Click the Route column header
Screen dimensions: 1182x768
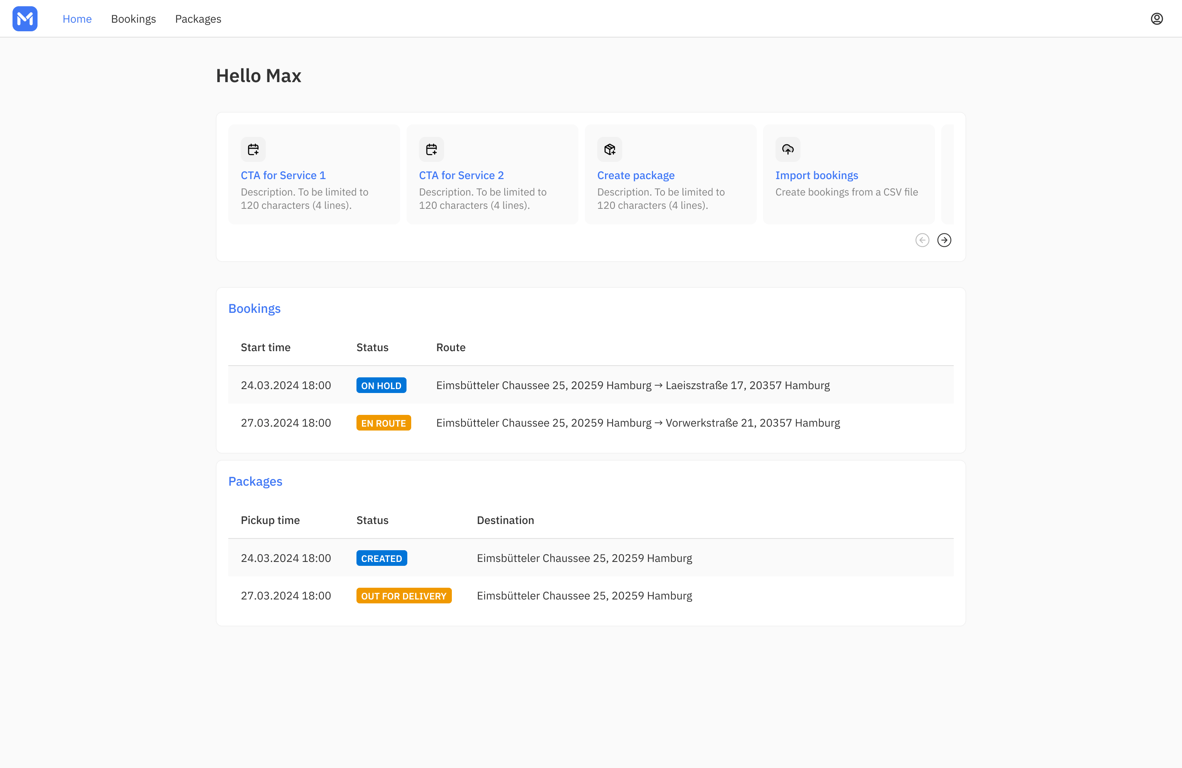click(451, 347)
